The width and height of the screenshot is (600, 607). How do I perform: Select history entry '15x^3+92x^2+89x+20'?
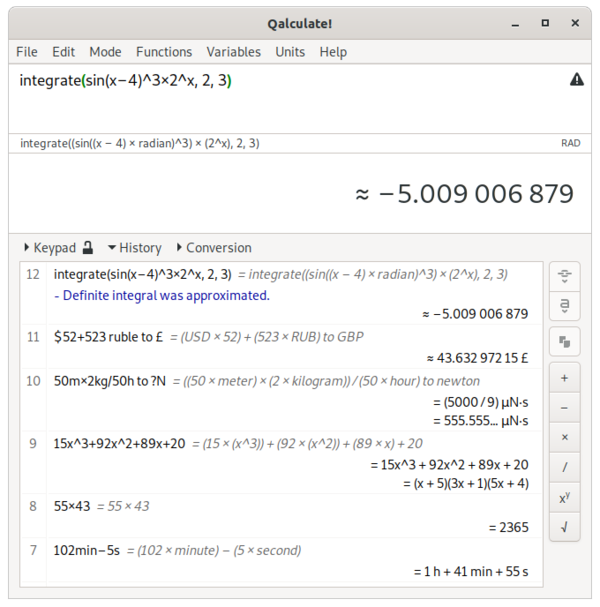[x=119, y=444]
